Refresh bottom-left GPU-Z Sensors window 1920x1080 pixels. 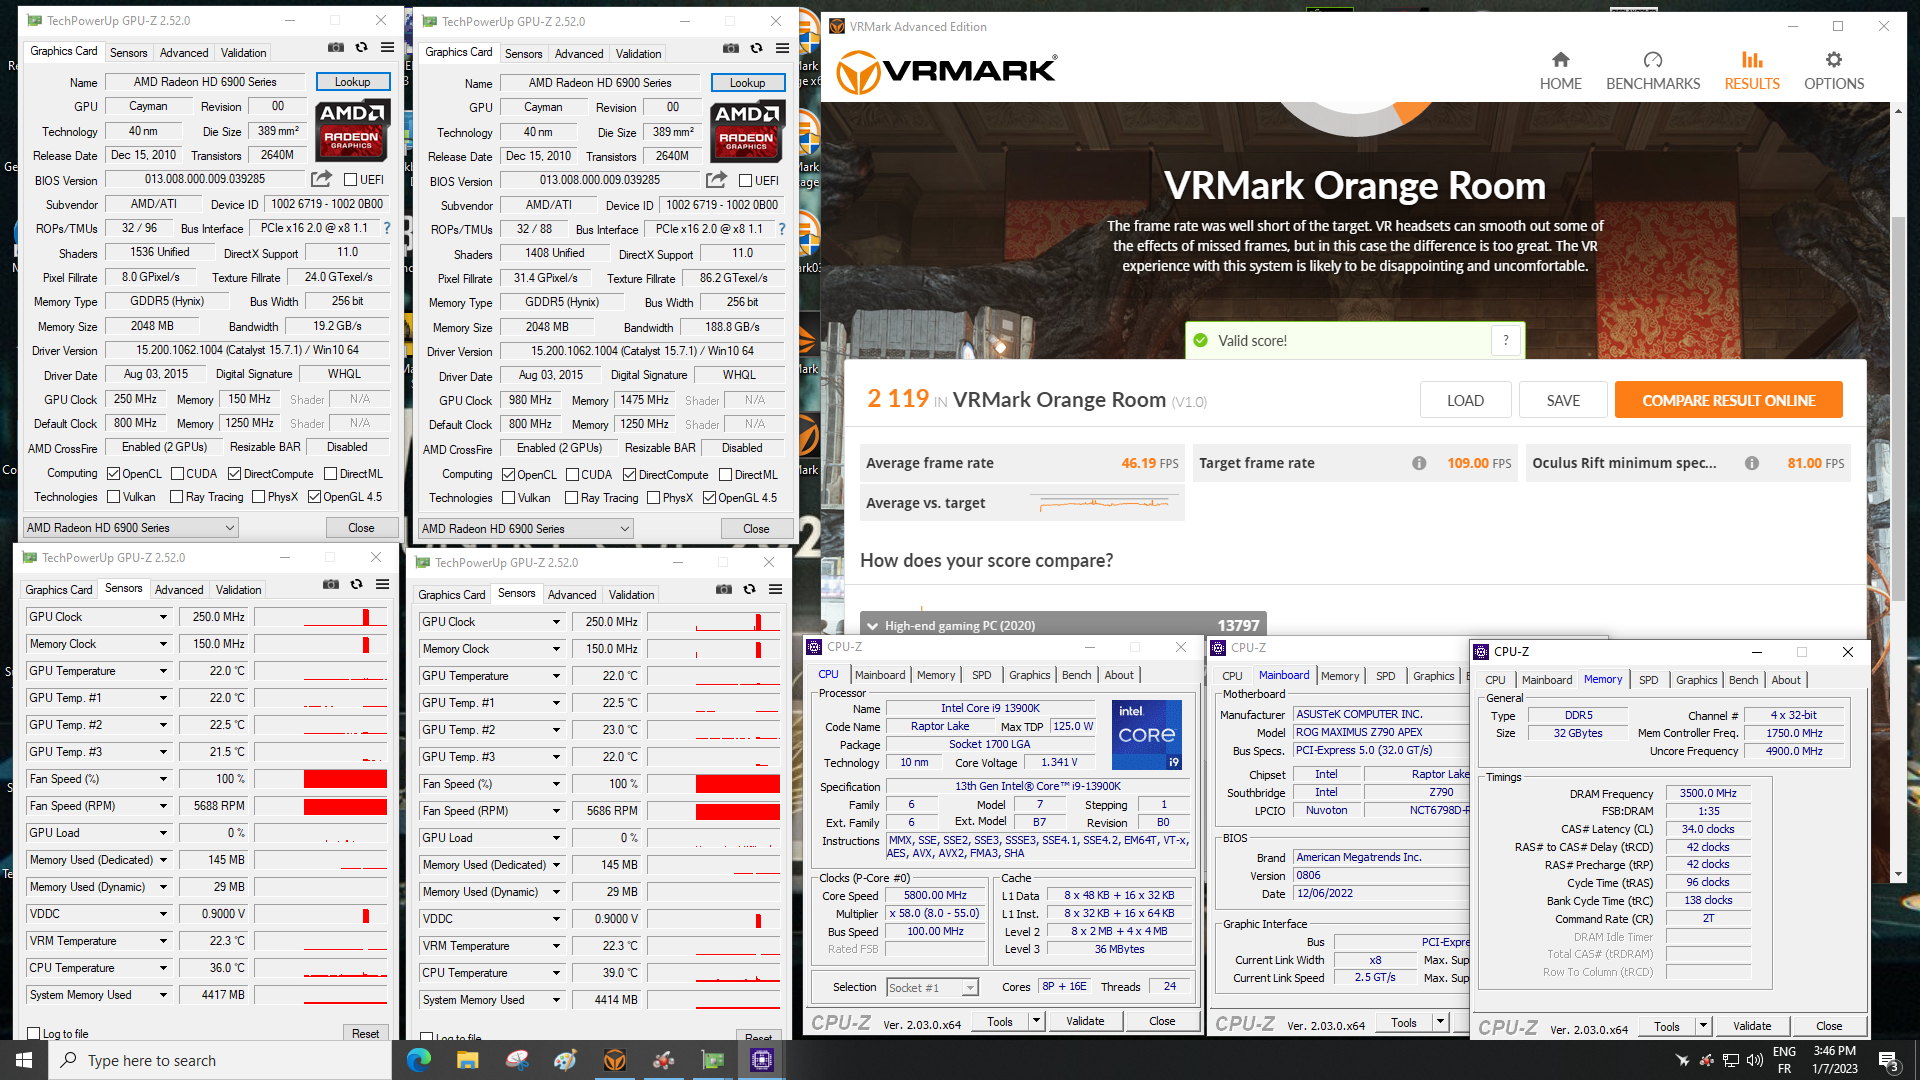(357, 584)
